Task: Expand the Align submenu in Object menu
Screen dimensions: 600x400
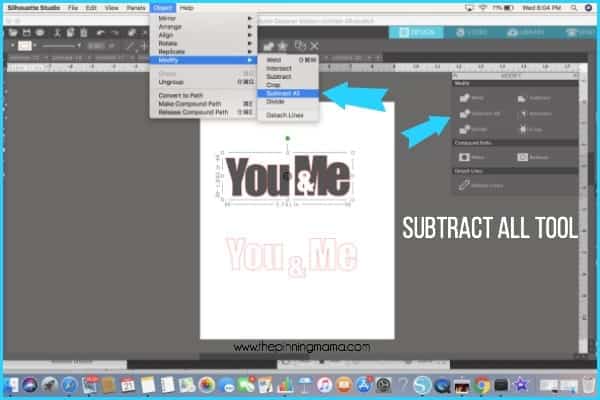Action: tap(203, 35)
